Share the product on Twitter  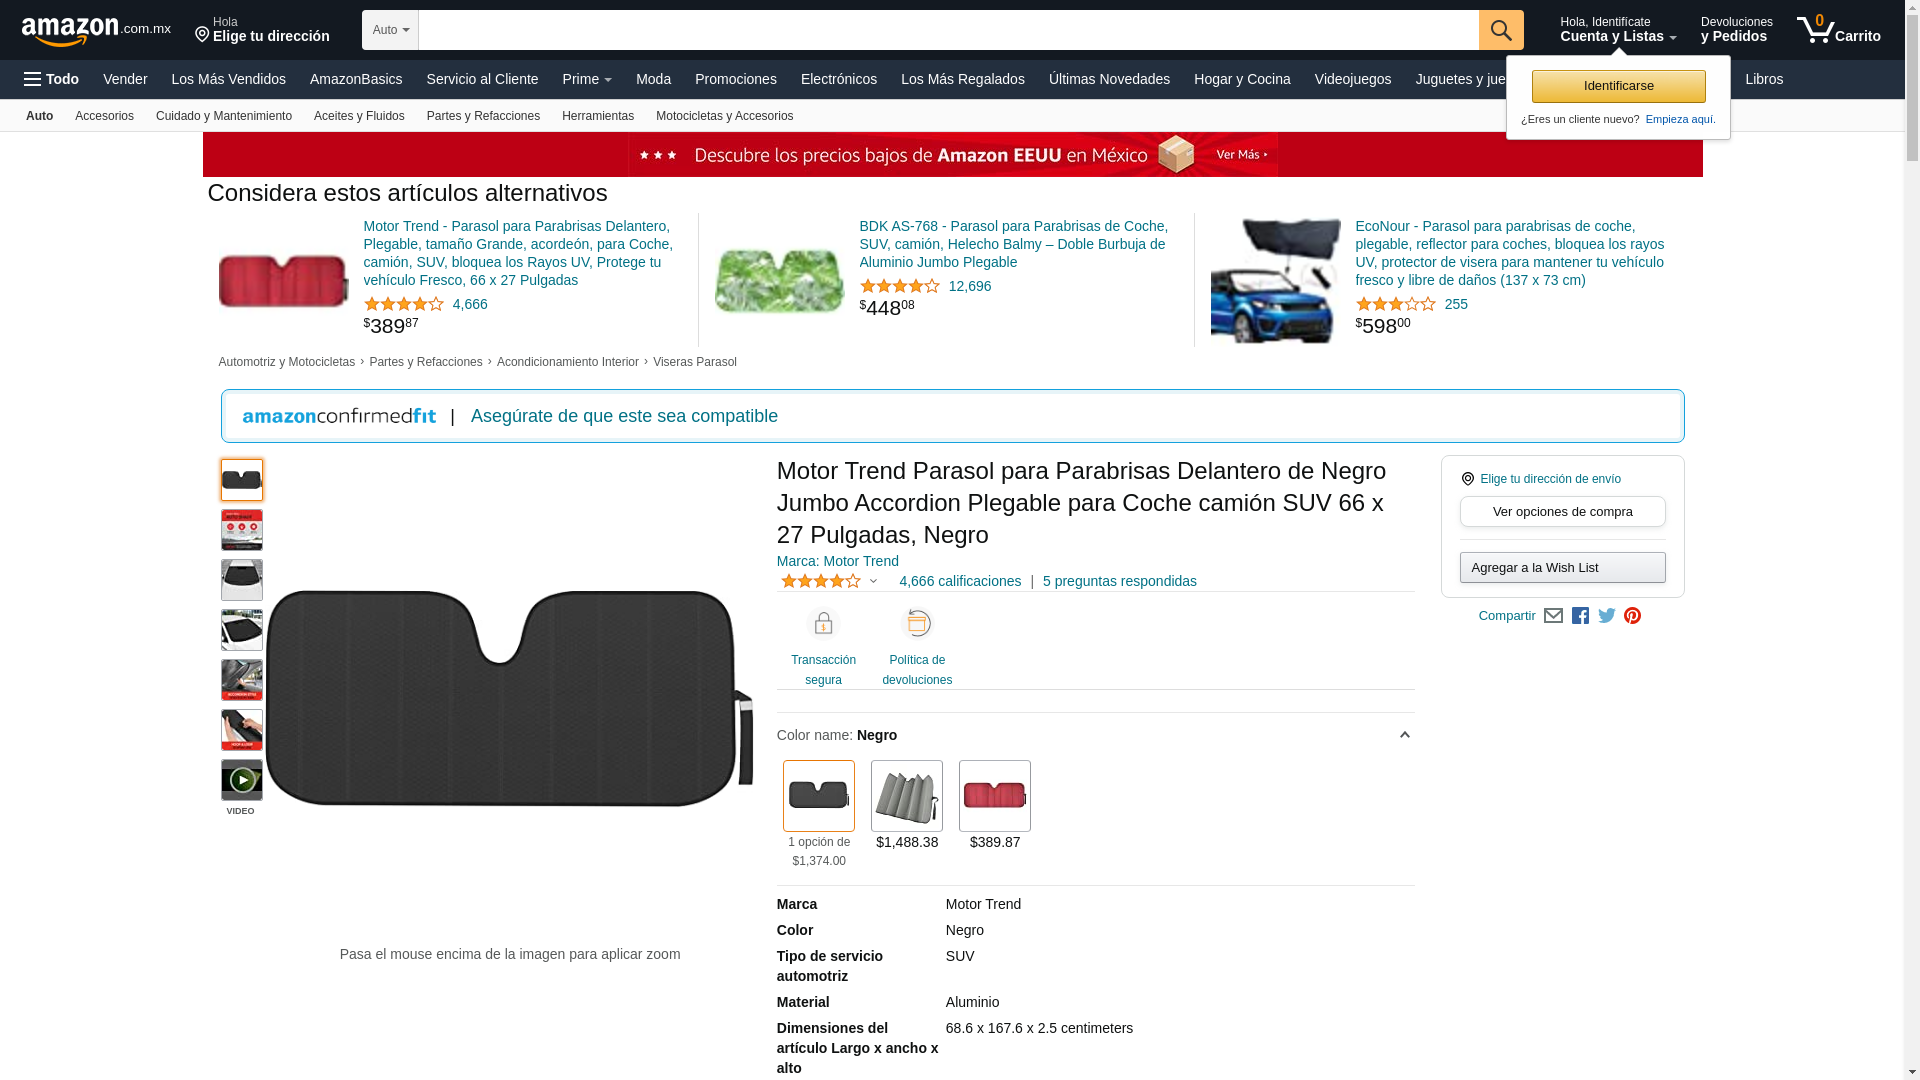point(1607,616)
